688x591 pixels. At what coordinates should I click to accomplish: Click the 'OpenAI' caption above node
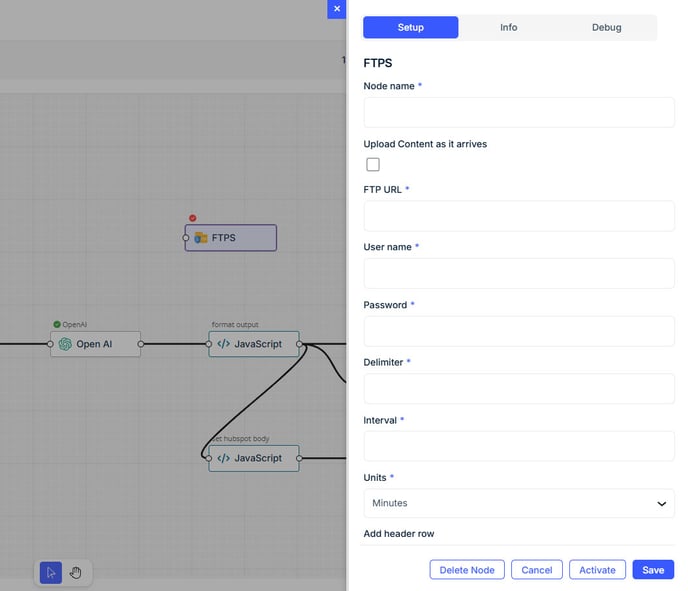tap(74, 325)
